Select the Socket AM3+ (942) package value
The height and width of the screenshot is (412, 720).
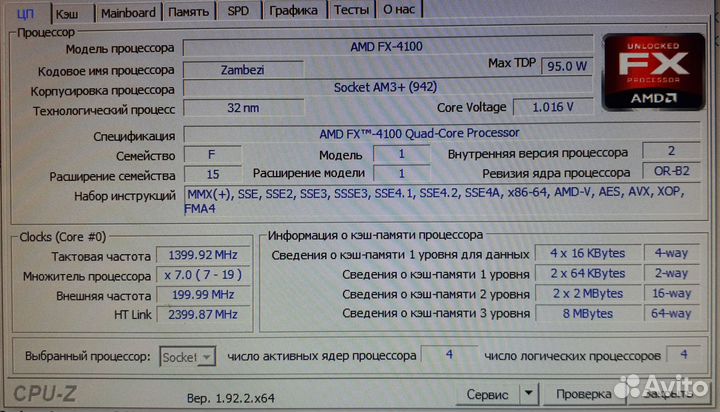pyautogui.click(x=387, y=87)
